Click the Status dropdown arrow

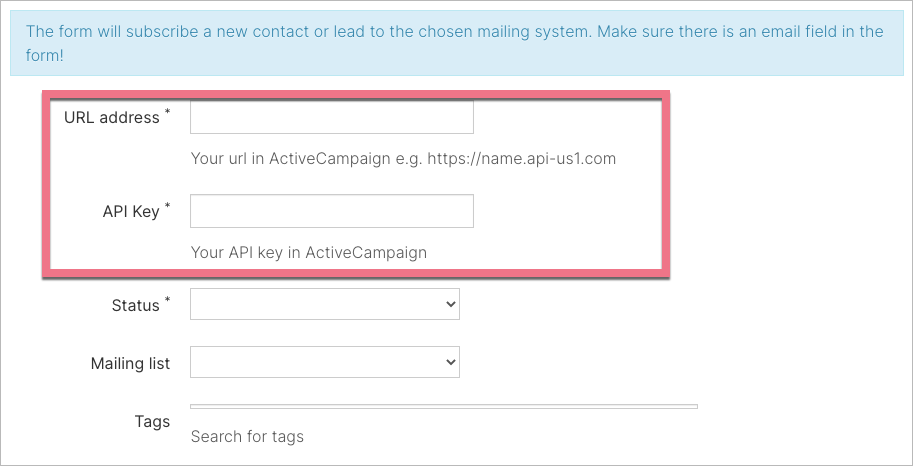(x=450, y=304)
